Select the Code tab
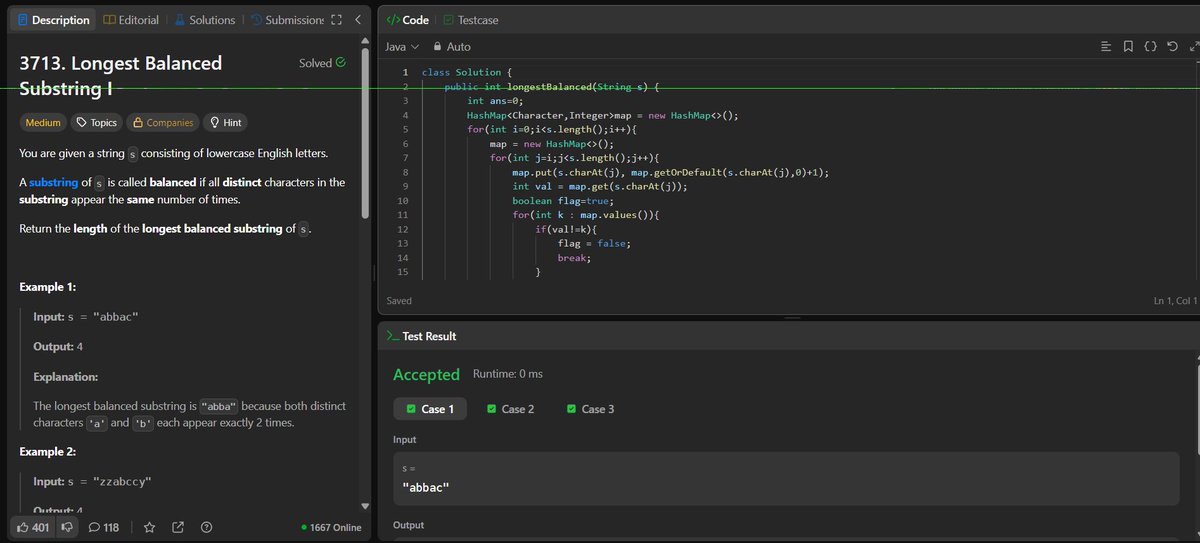1200x543 pixels. coord(408,20)
